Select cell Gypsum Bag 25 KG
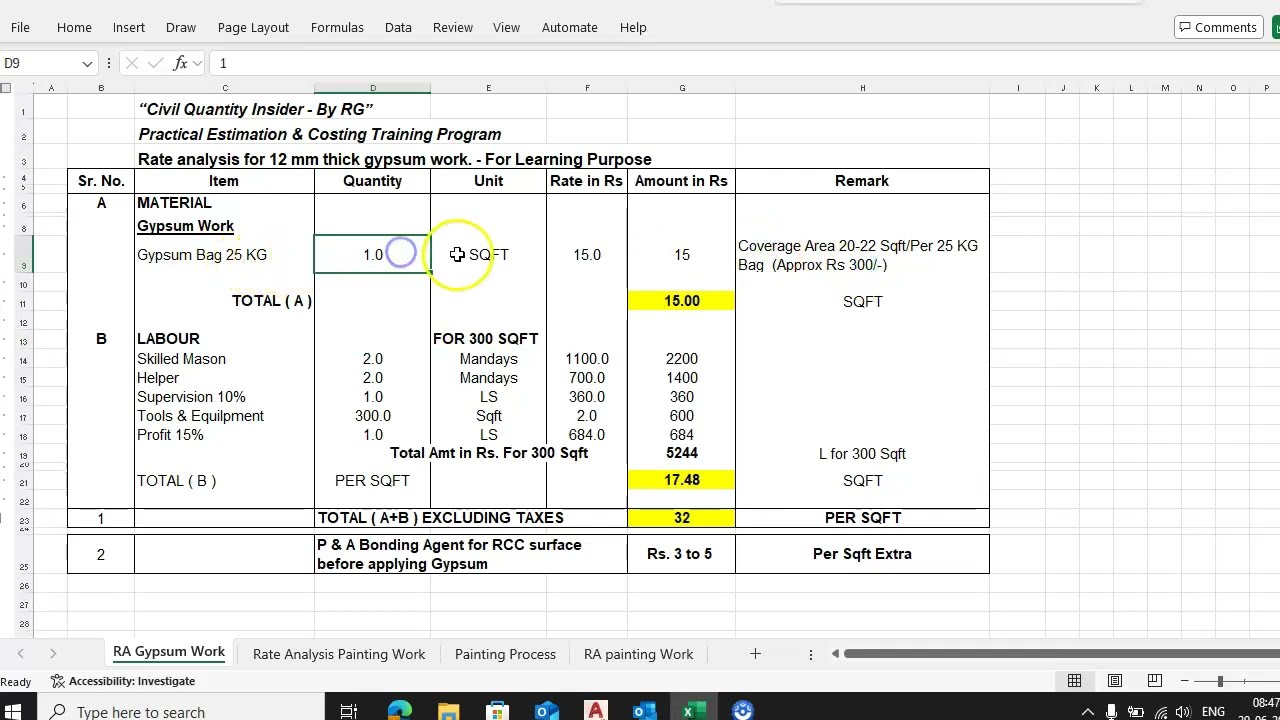 click(x=224, y=255)
